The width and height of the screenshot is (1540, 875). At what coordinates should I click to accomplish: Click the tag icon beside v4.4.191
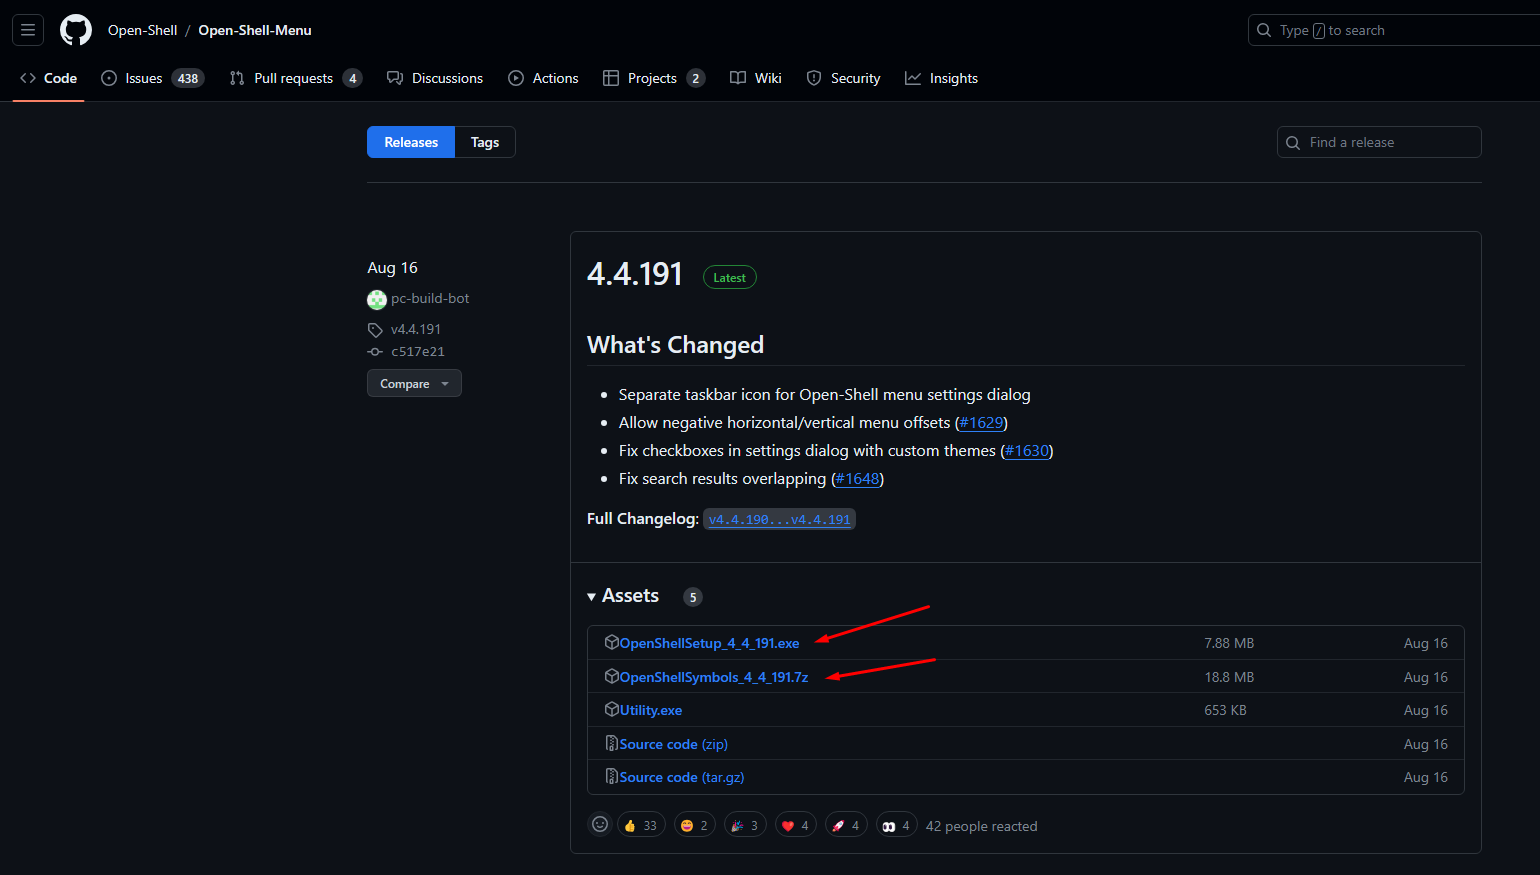(375, 330)
